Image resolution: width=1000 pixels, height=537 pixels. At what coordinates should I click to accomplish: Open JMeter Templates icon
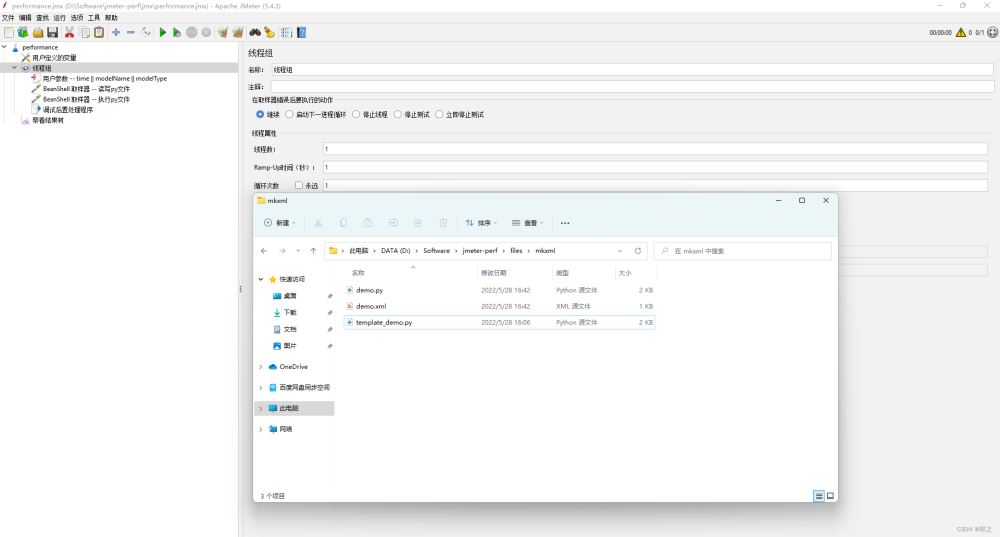click(x=23, y=33)
